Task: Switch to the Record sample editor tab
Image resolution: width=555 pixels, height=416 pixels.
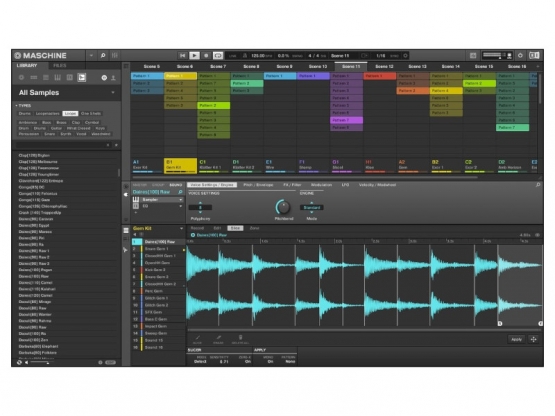Action: (198, 228)
